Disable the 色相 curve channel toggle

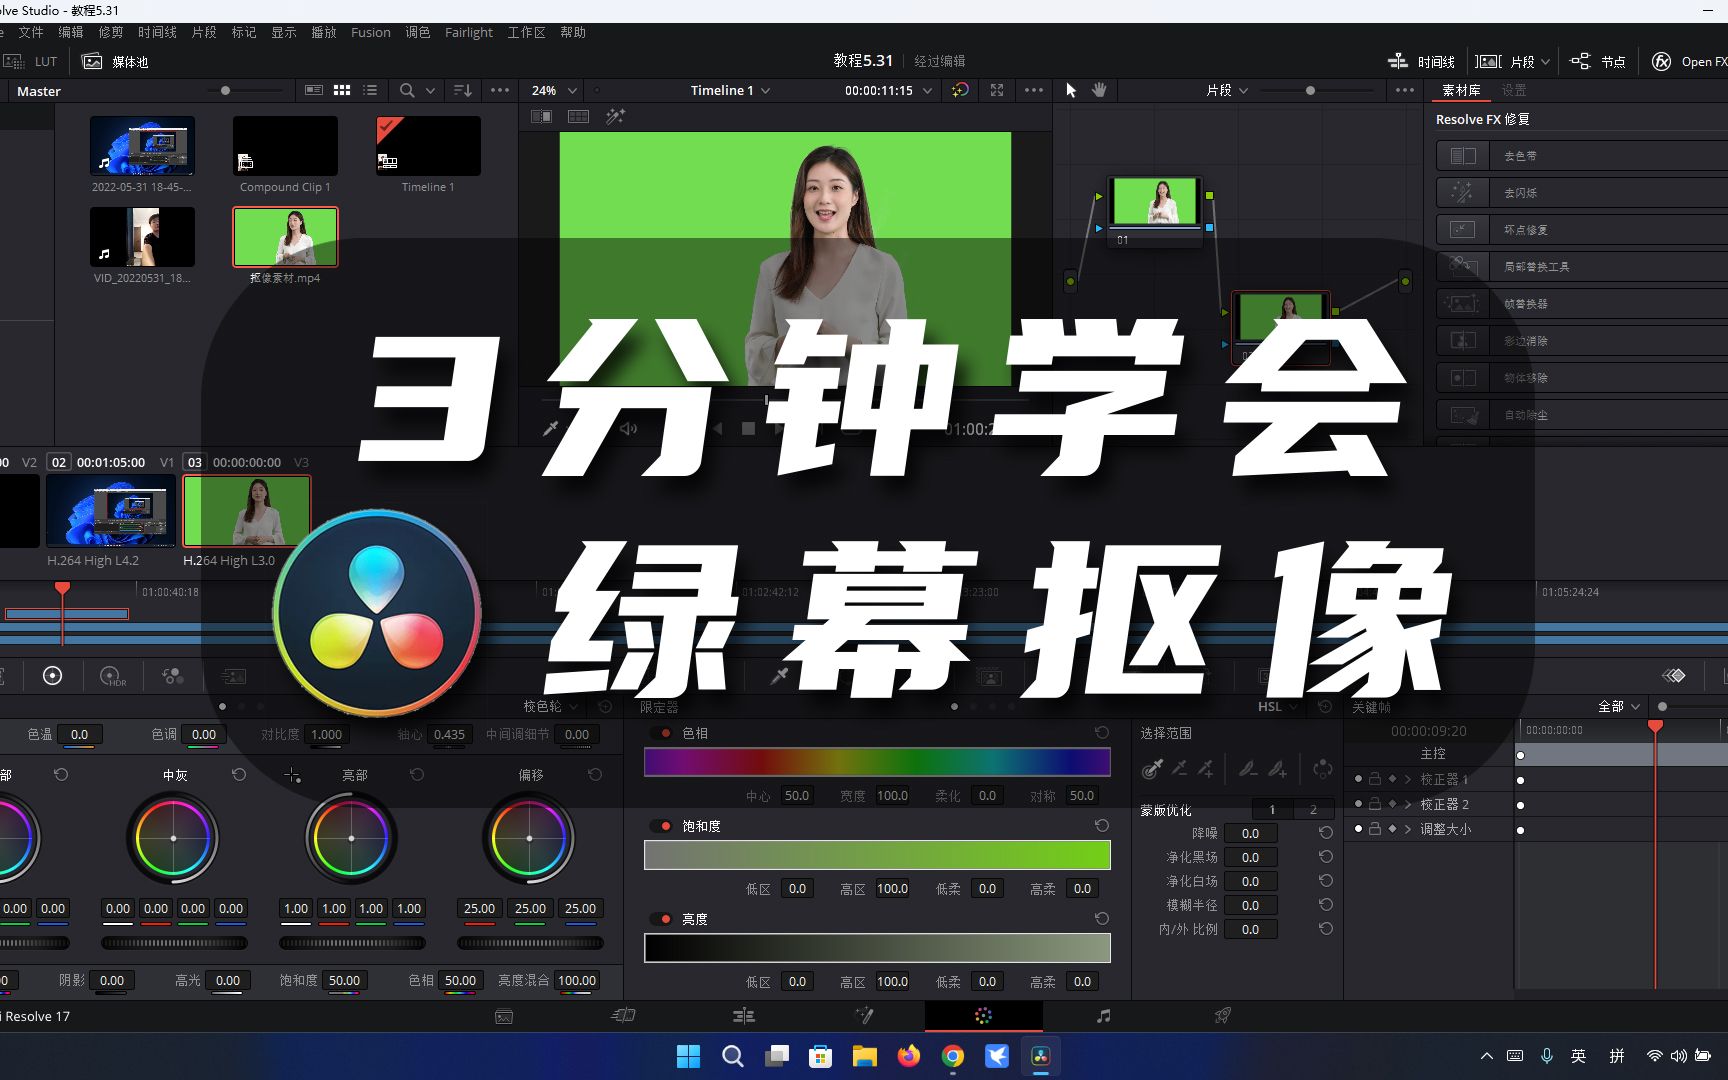[x=662, y=732]
